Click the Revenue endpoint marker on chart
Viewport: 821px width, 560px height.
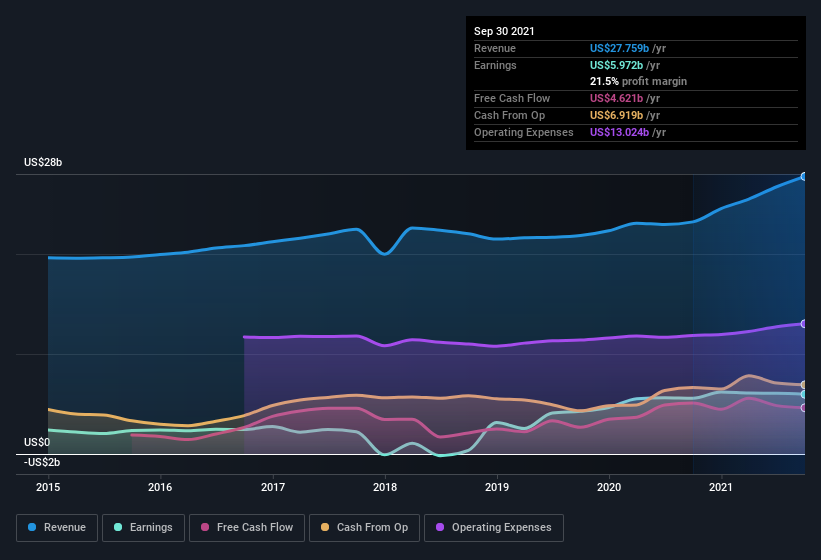tap(804, 177)
